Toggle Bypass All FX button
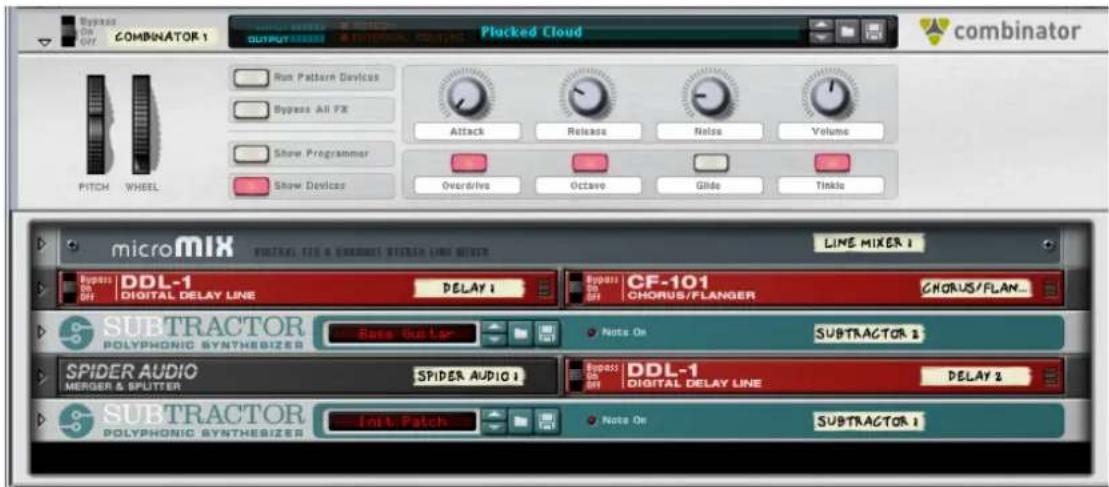1109x487 pixels. [x=250, y=110]
